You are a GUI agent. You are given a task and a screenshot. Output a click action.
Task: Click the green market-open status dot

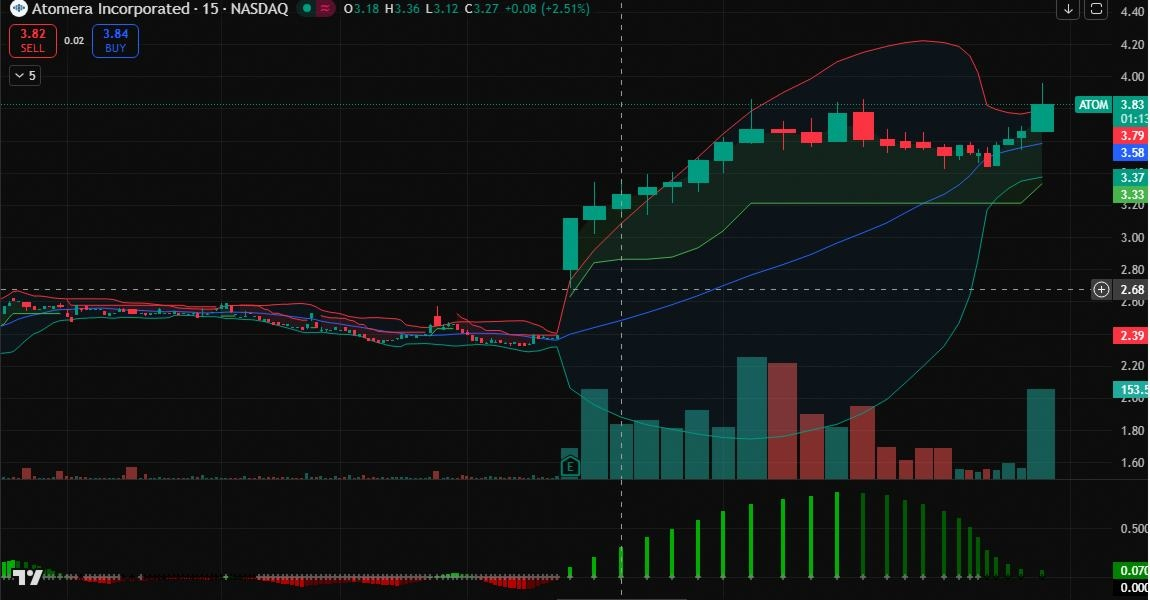[x=307, y=9]
